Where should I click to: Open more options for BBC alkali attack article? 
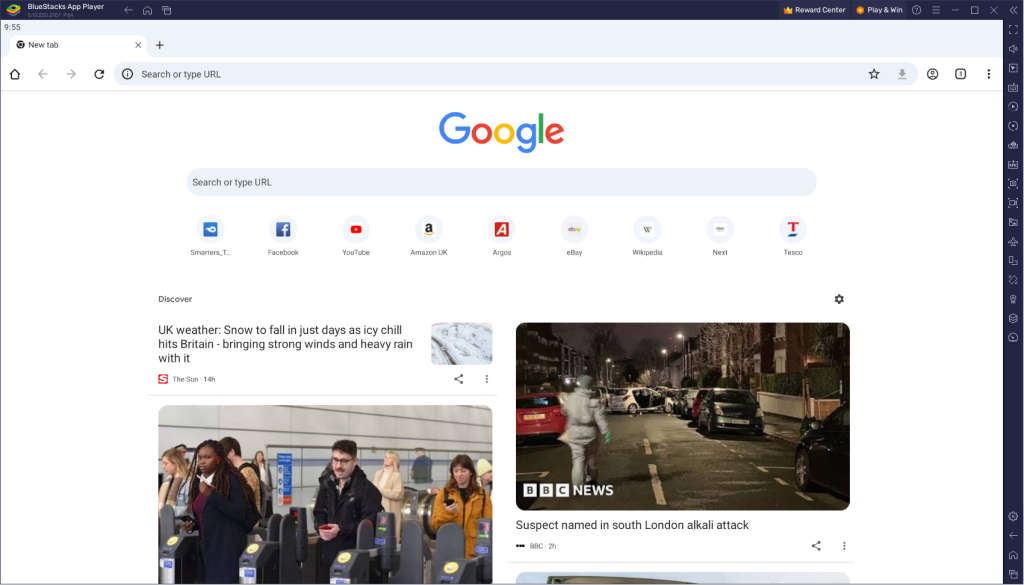point(844,546)
